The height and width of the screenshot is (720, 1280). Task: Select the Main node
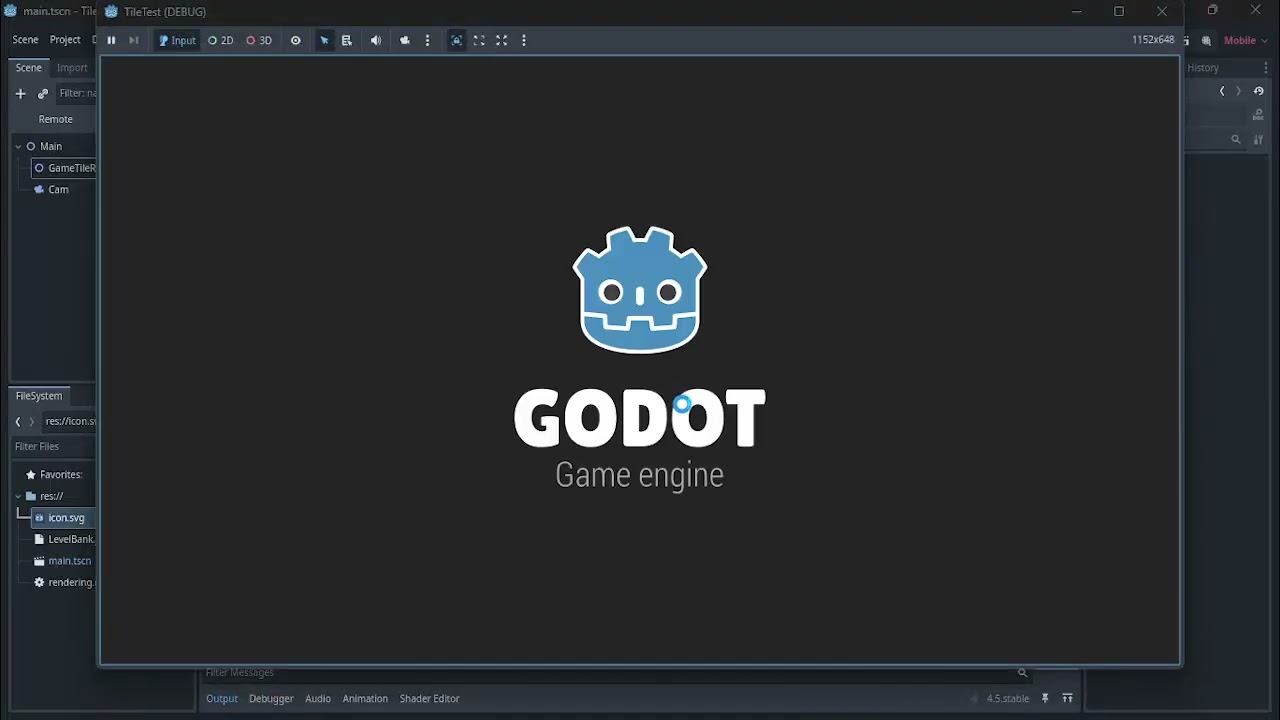(x=51, y=147)
